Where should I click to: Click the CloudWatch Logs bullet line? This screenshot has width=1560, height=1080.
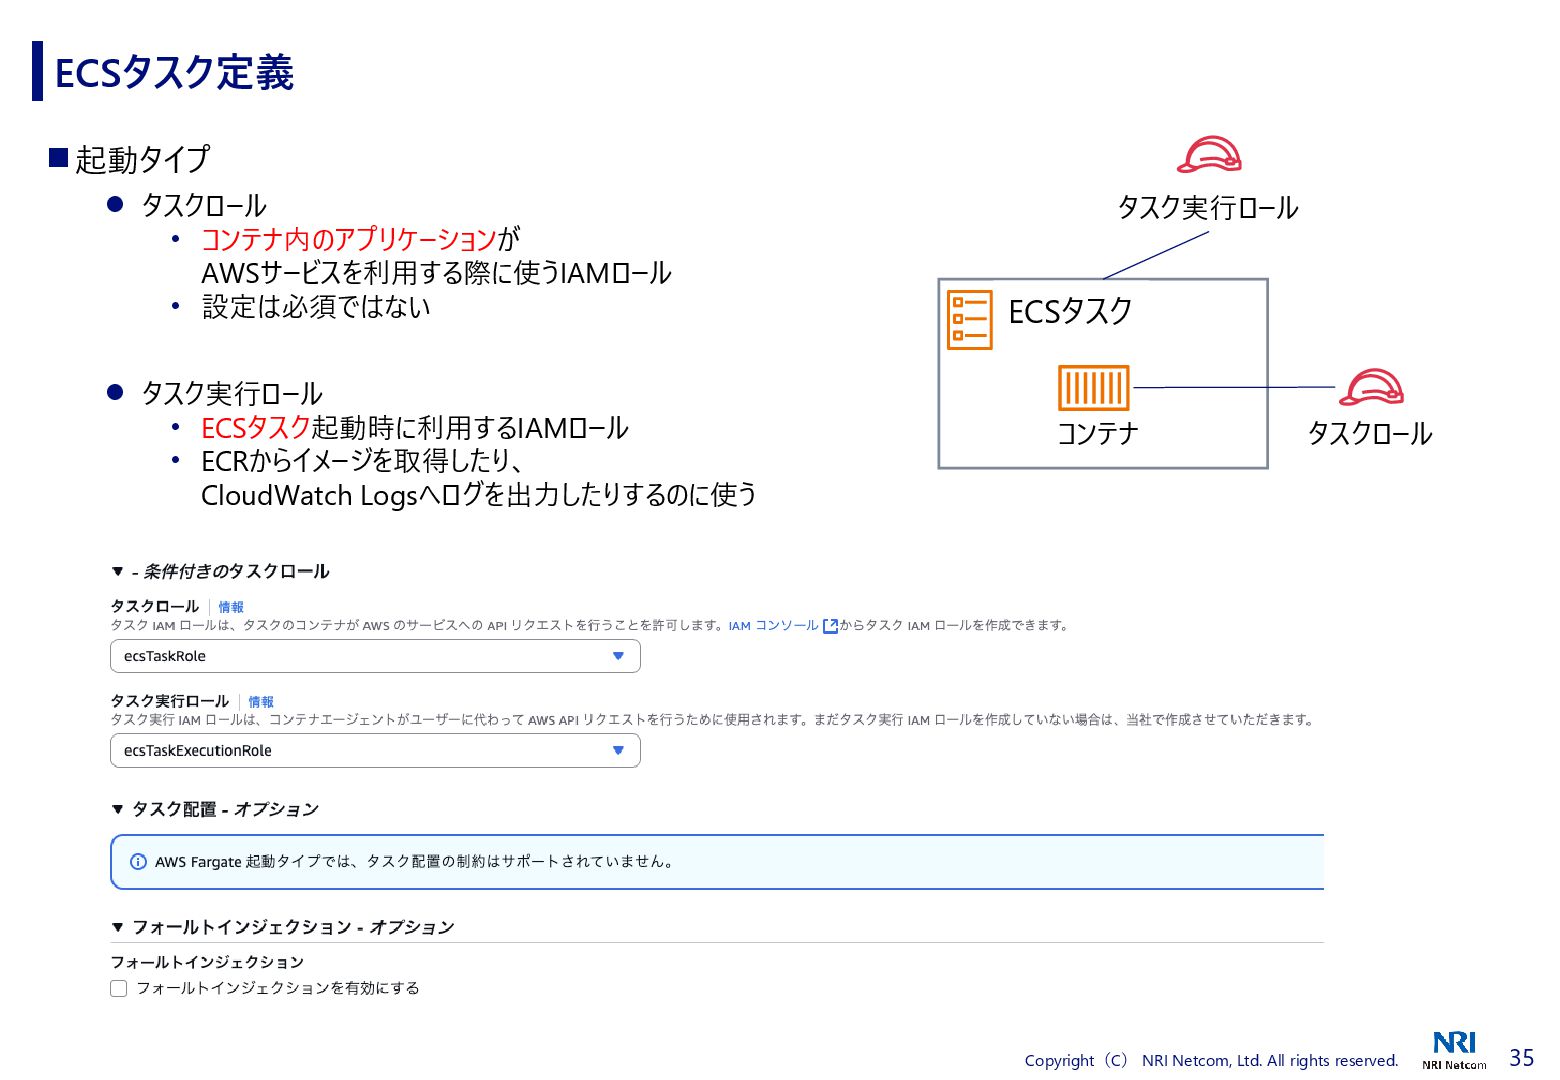479,495
